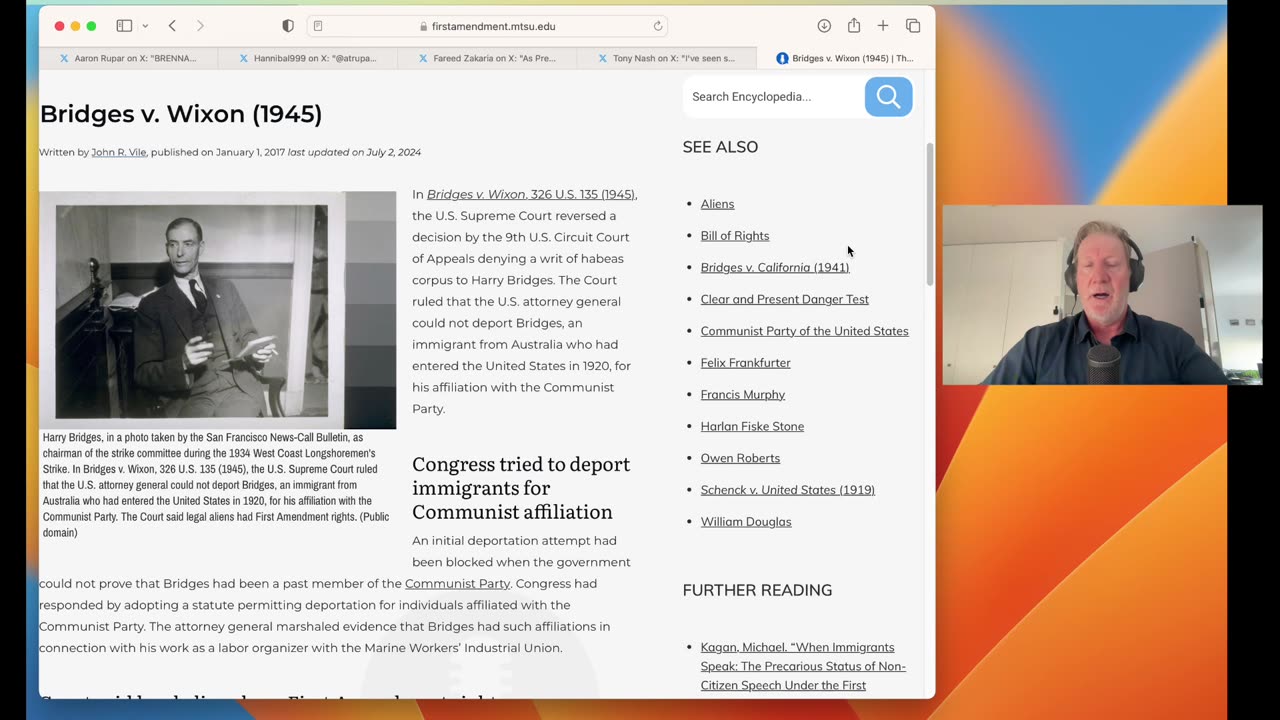Click the SEE ALSO heading
The width and height of the screenshot is (1280, 720).
coord(720,147)
